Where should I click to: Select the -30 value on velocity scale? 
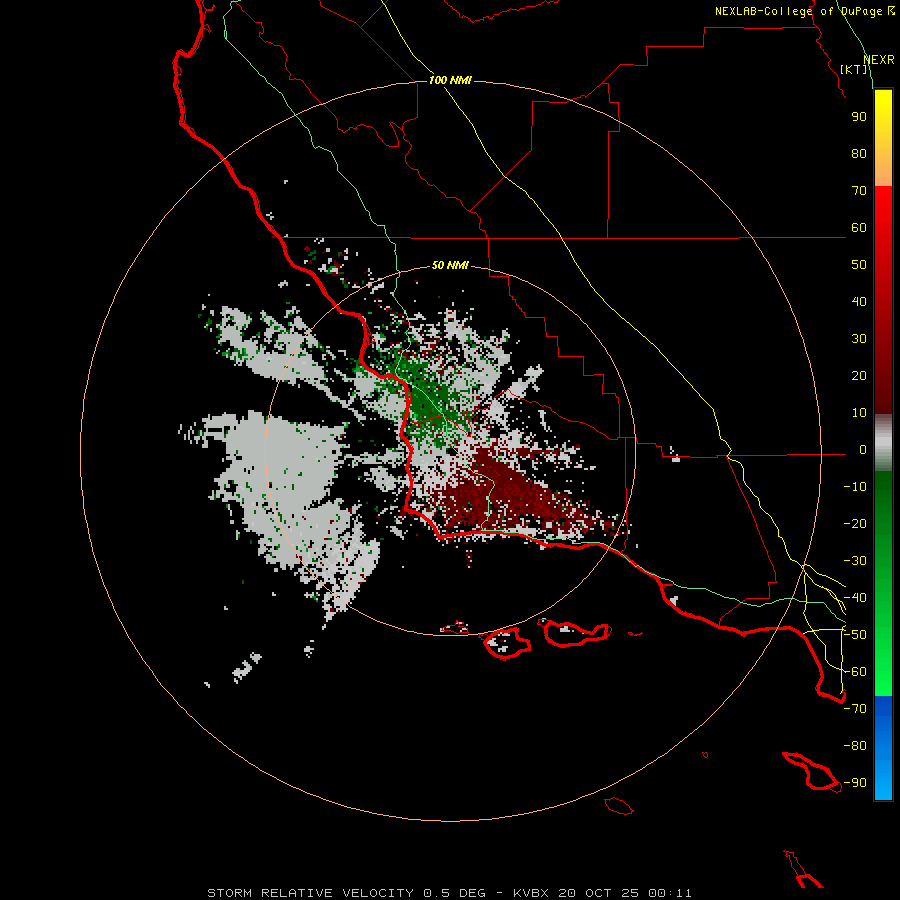[855, 561]
